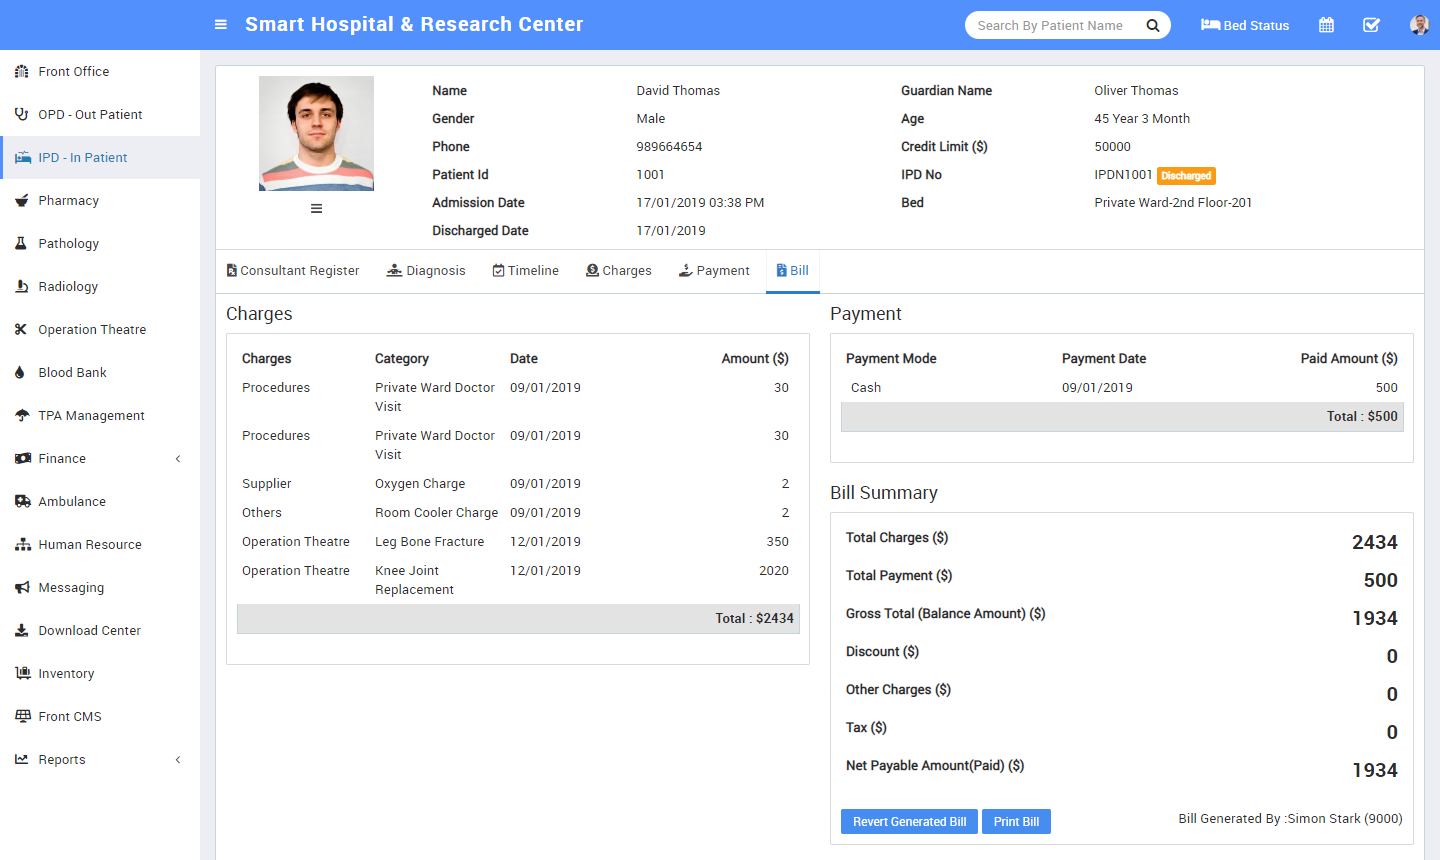Switch to the Charges tab
Screen dimensions: 1440x860
click(619, 271)
